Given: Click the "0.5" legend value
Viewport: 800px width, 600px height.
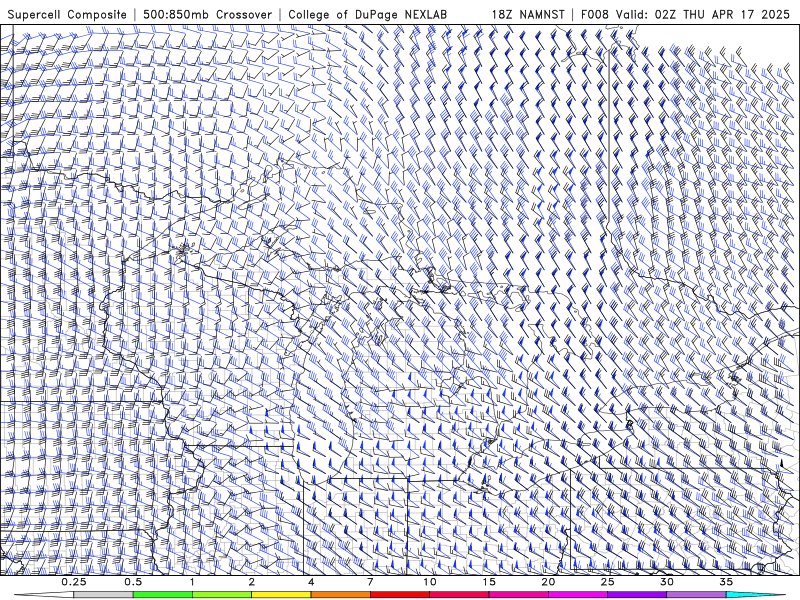Looking at the screenshot, I should (133, 582).
